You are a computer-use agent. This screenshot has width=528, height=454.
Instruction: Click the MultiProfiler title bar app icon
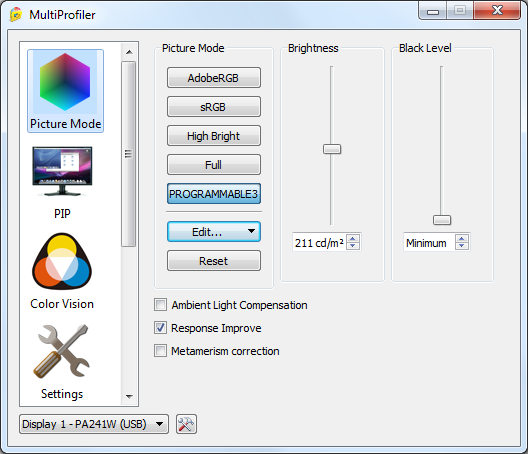15,15
